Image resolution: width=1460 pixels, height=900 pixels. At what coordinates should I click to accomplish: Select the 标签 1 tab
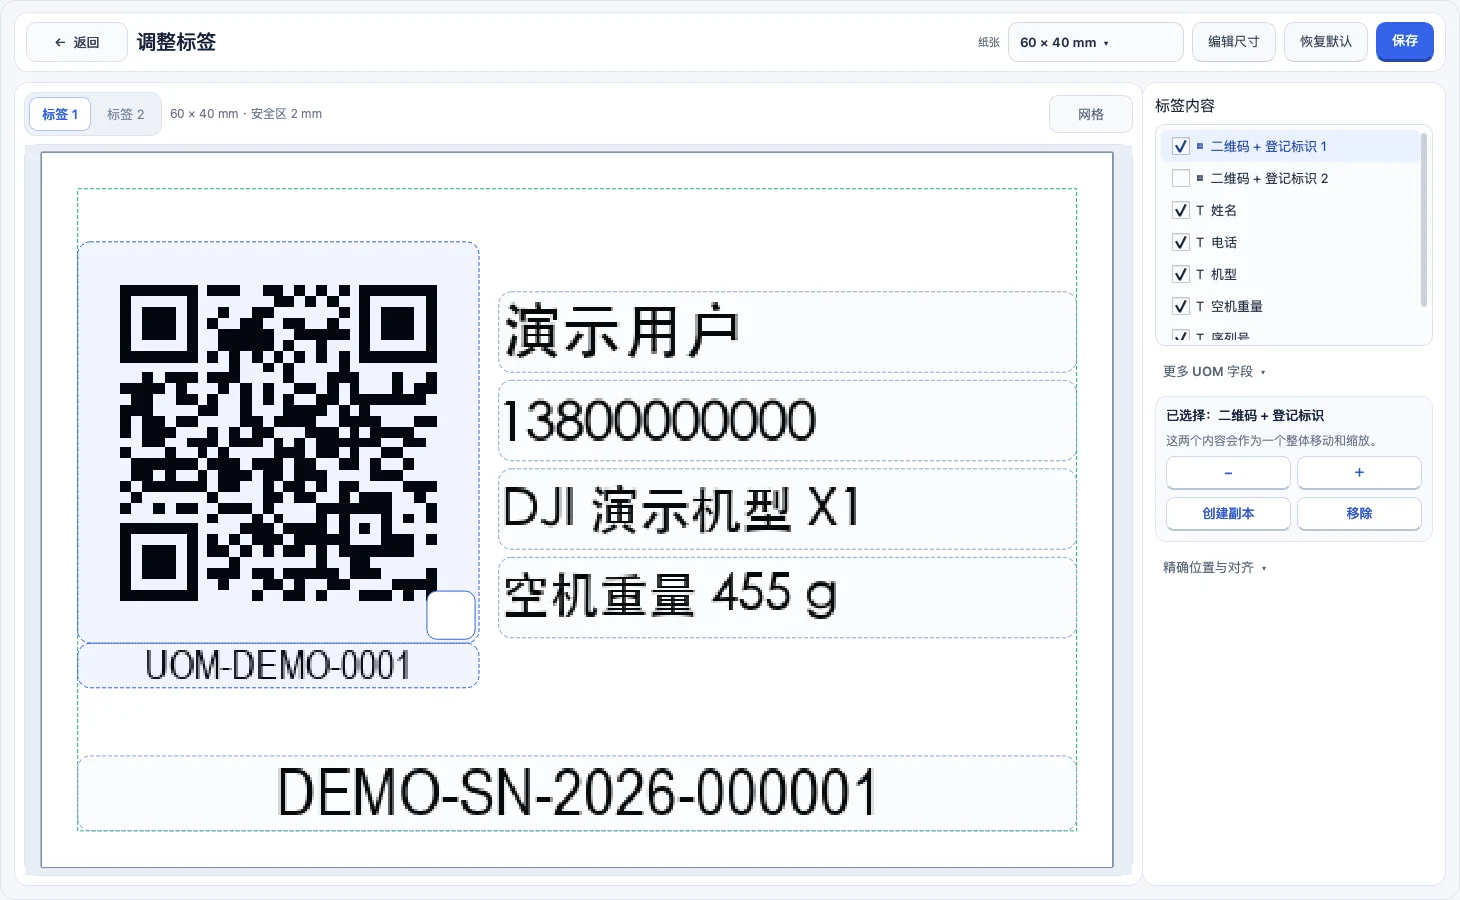[x=60, y=114]
